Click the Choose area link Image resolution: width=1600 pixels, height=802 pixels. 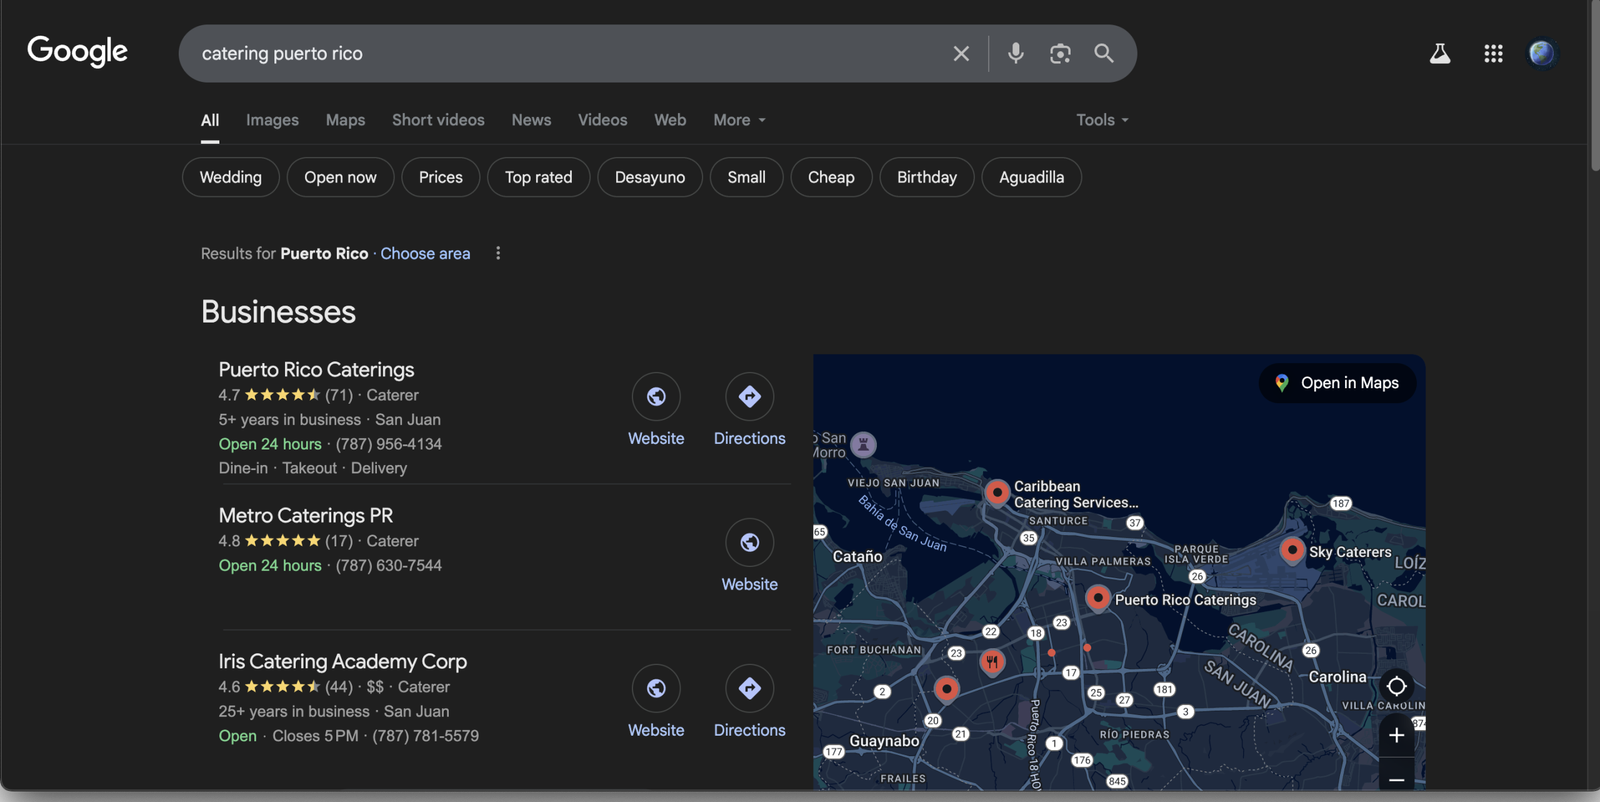(425, 254)
